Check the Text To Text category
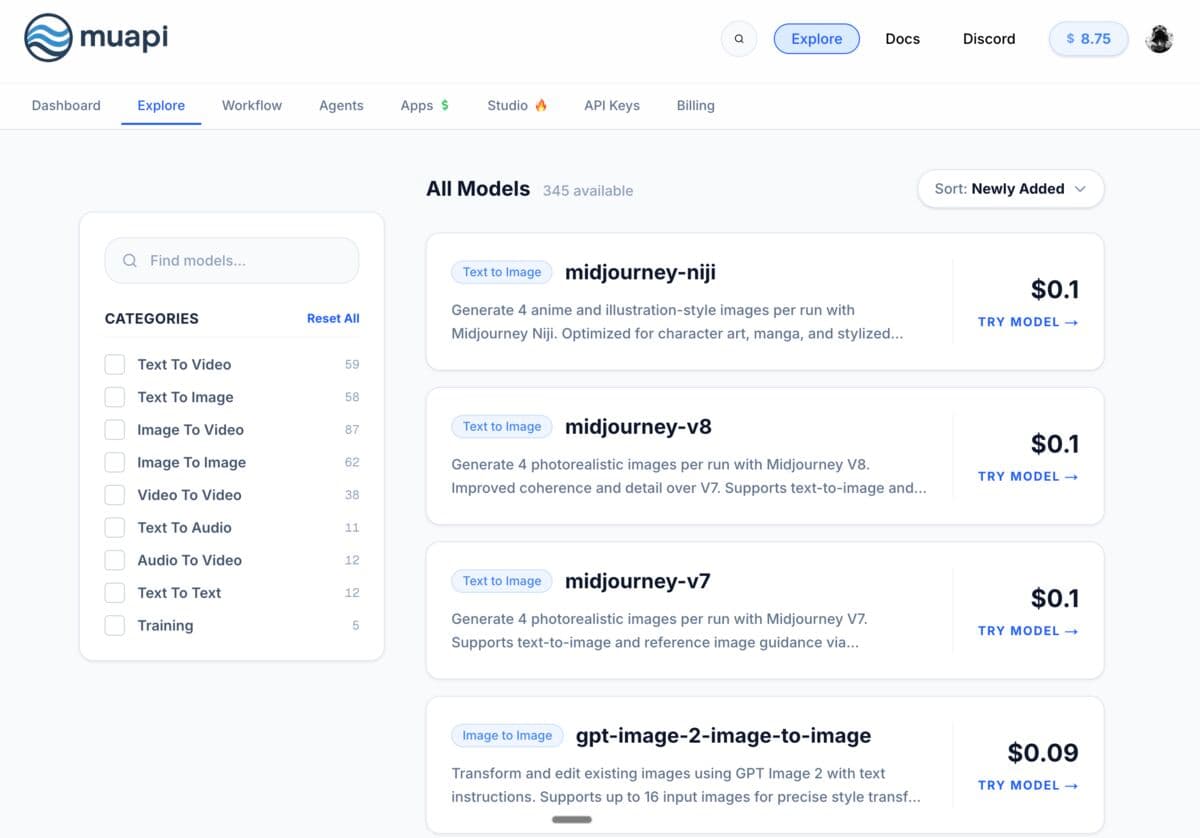1200x838 pixels. pyautogui.click(x=115, y=593)
